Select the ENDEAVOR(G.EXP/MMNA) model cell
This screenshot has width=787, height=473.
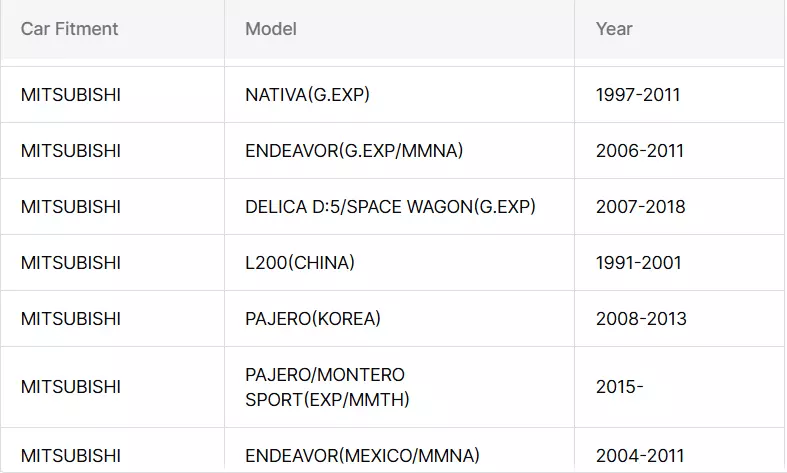pos(354,151)
